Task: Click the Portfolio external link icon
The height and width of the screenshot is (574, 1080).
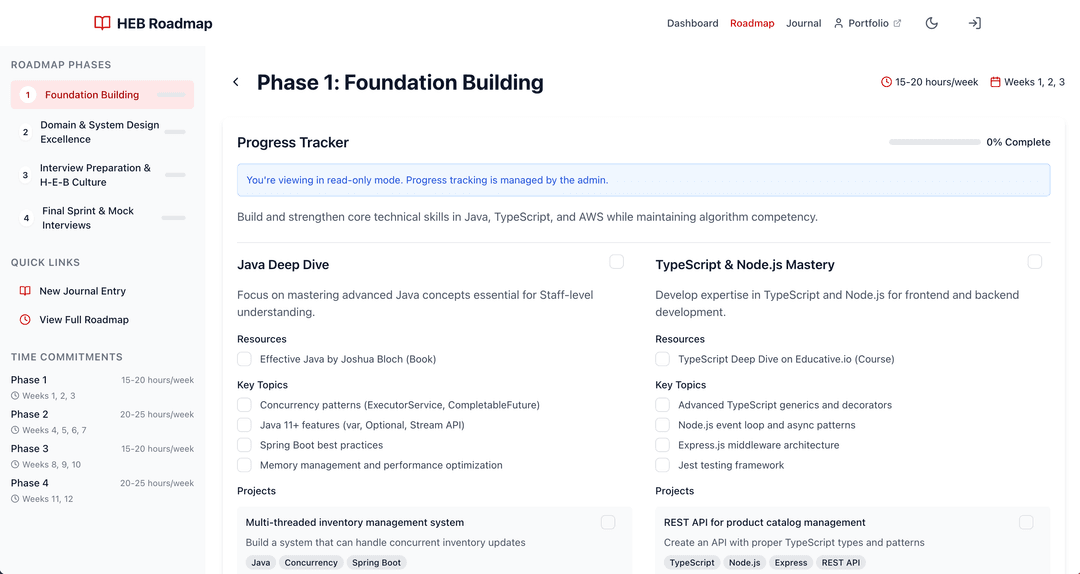Action: (897, 23)
